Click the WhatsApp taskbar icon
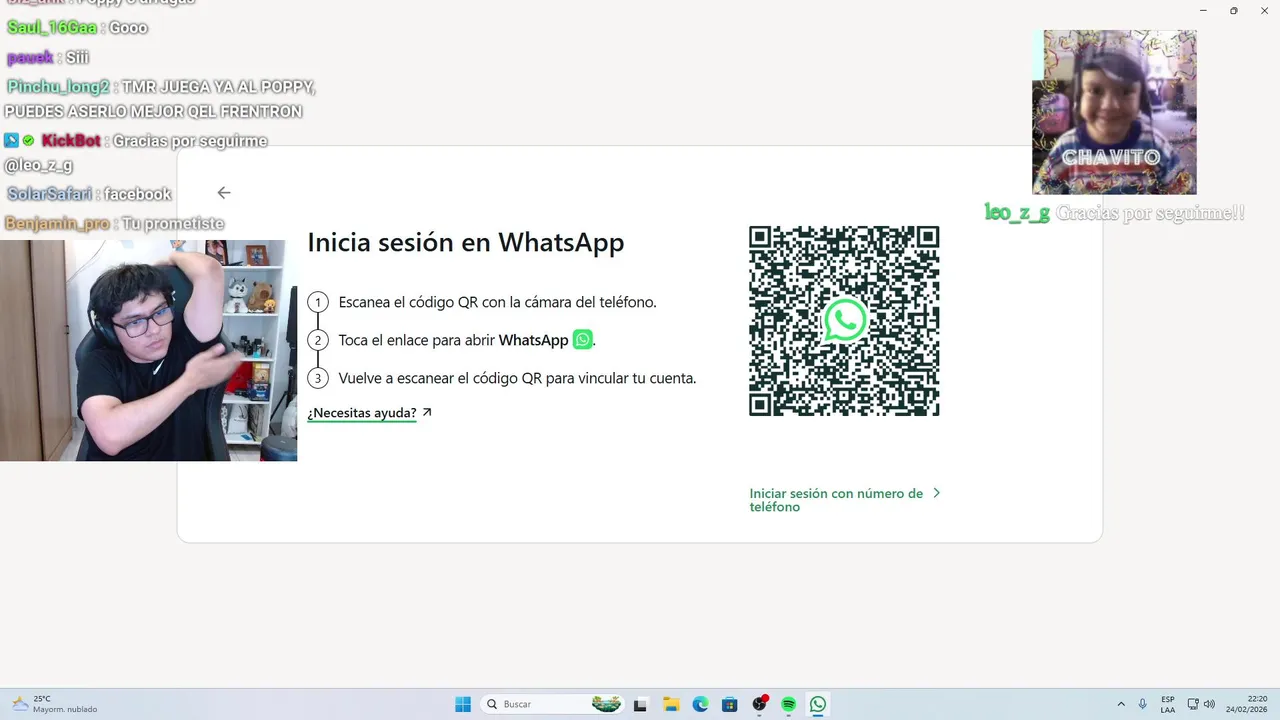Screen dimensions: 1280x720 tap(818, 704)
